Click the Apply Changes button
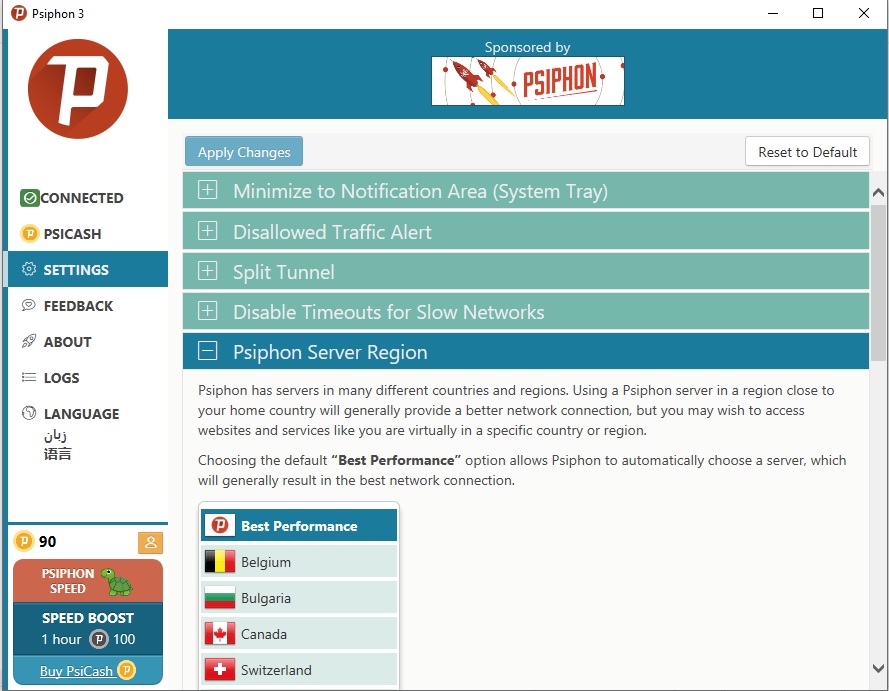The width and height of the screenshot is (889, 691). [244, 151]
